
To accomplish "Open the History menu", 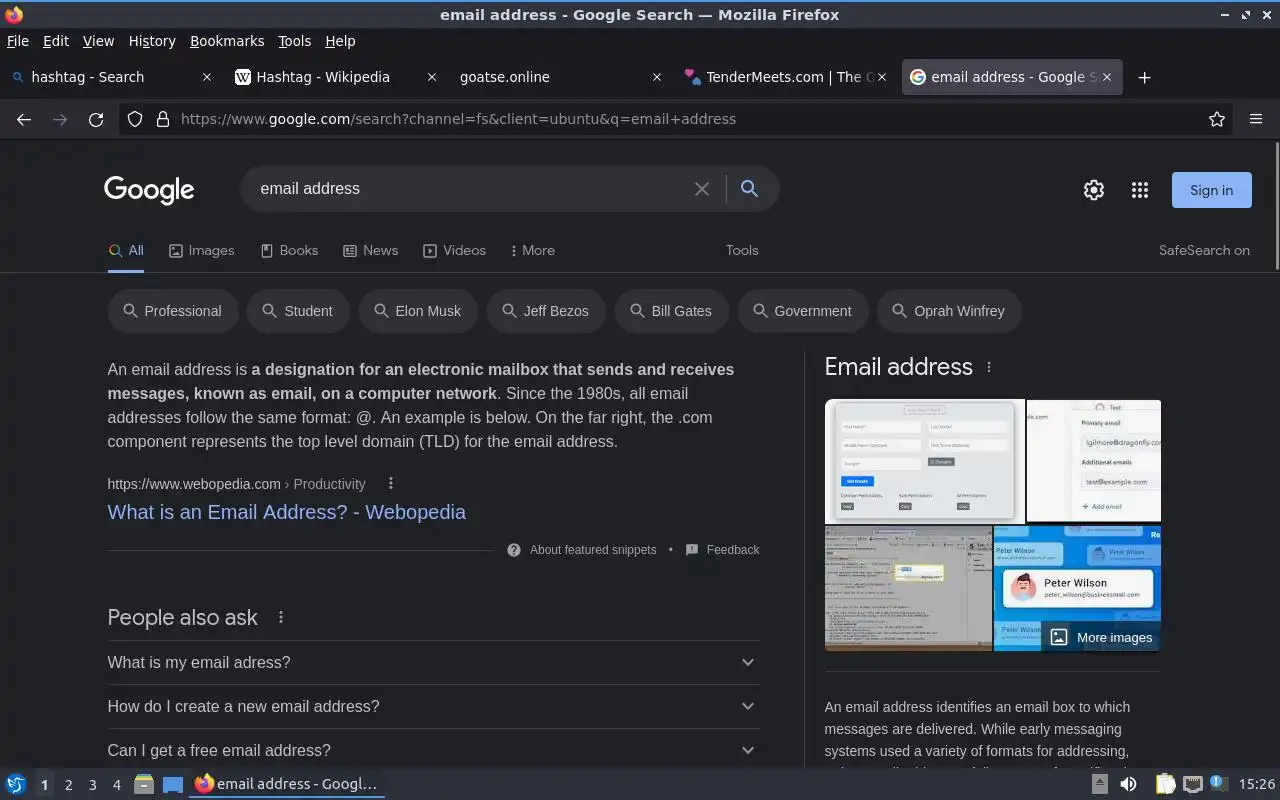I will pos(152,41).
